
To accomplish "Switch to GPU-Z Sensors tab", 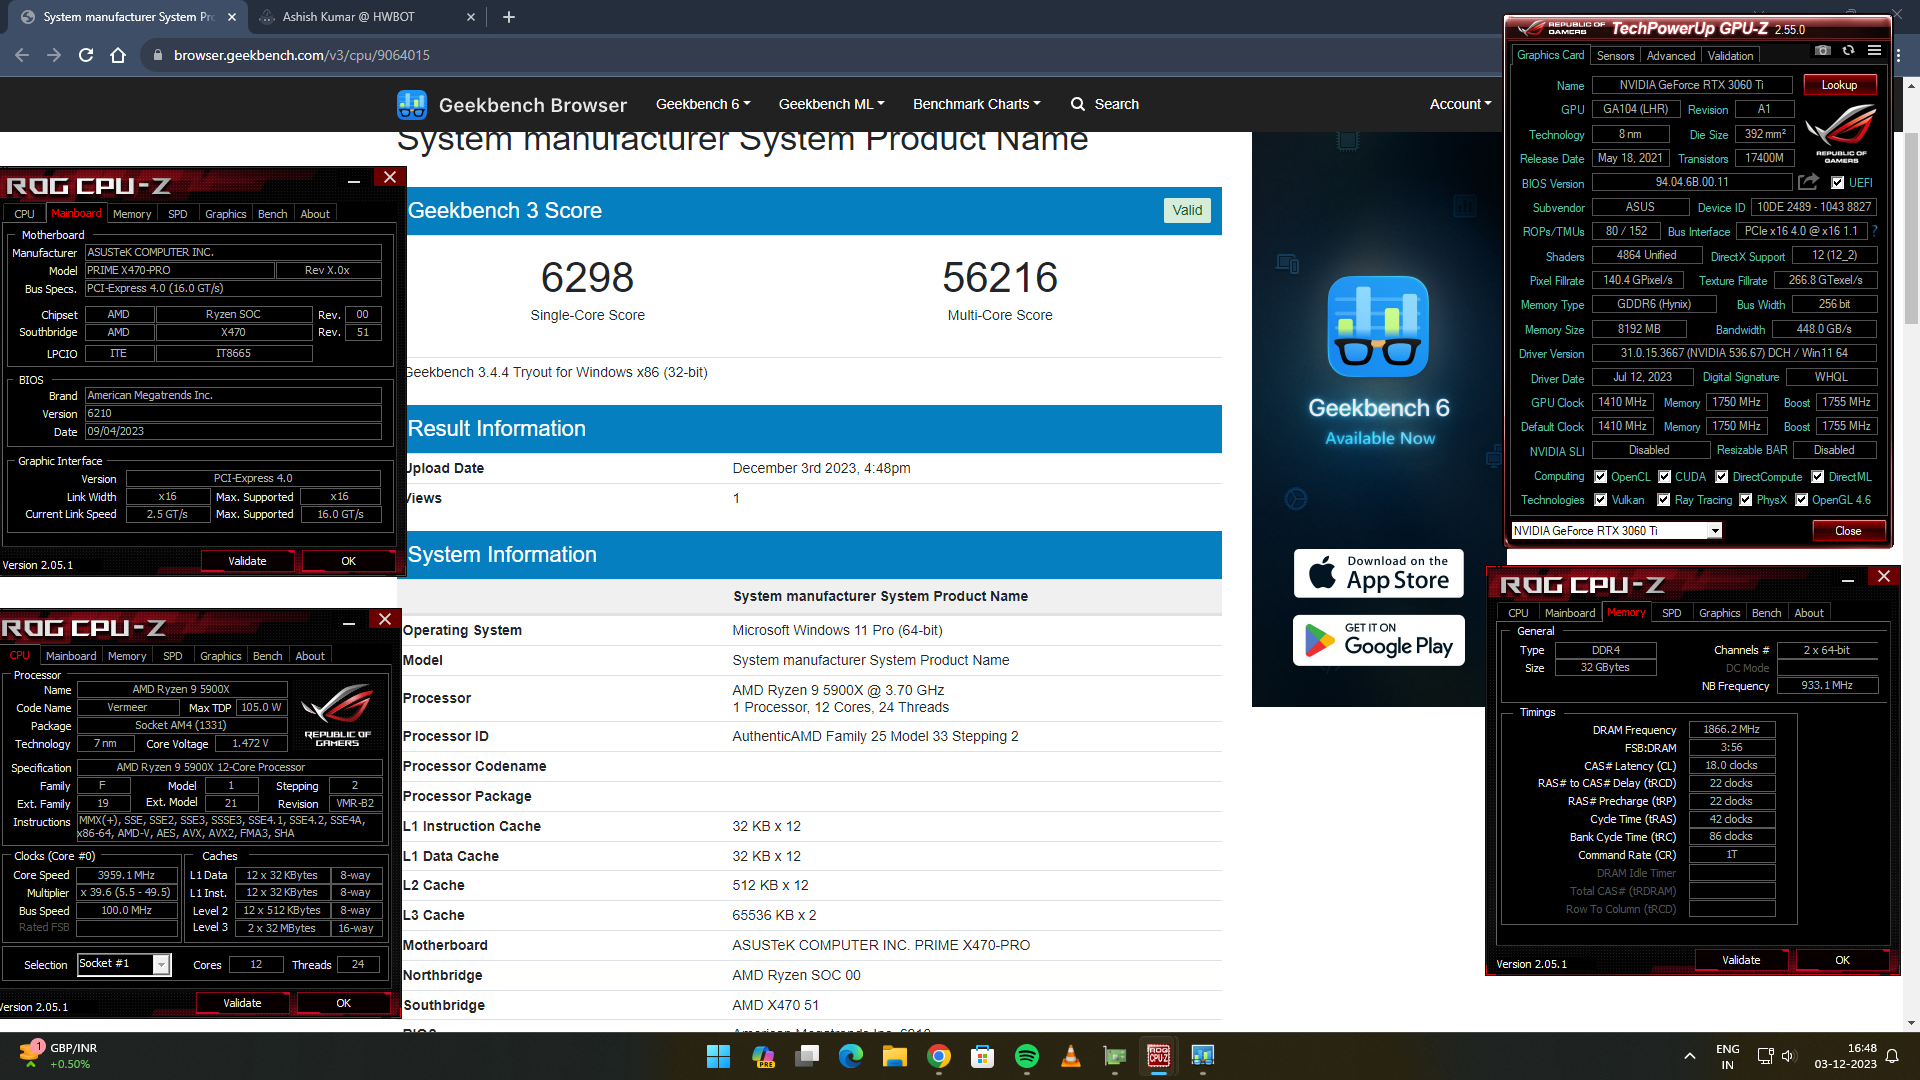I will pyautogui.click(x=1616, y=56).
